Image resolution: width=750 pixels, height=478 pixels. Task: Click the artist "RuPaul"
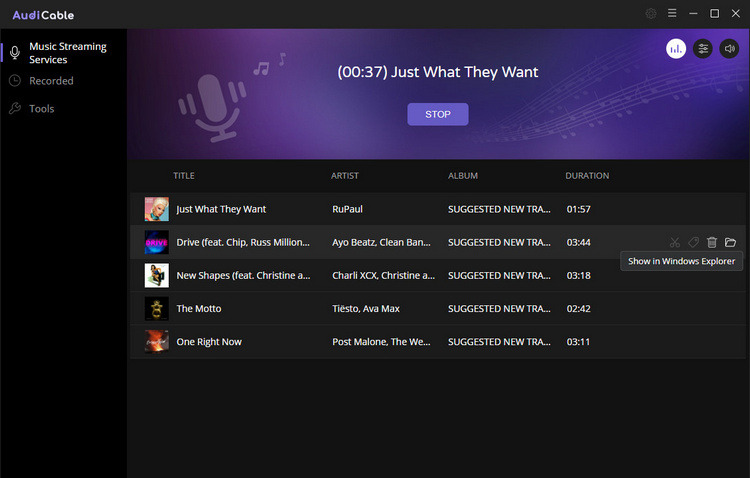pos(347,209)
